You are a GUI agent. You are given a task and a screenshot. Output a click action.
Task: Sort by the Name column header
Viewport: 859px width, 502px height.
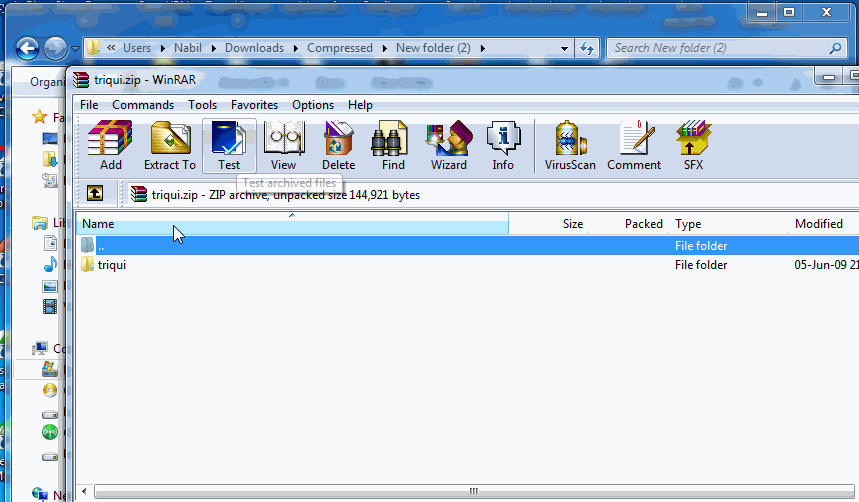(292, 224)
